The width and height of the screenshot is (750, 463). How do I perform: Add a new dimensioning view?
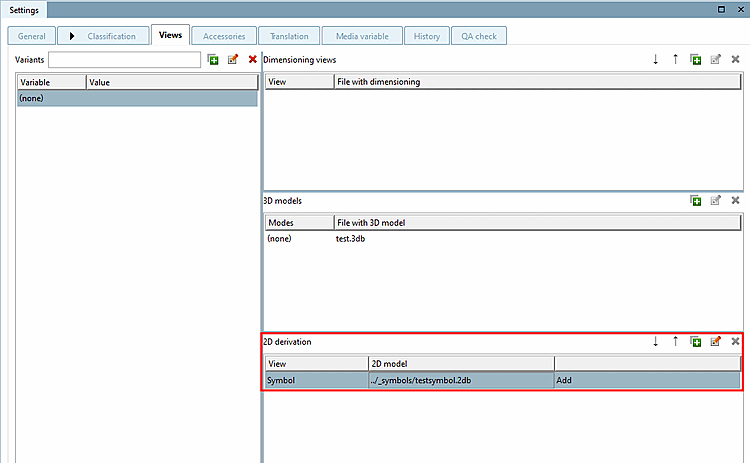[695, 59]
